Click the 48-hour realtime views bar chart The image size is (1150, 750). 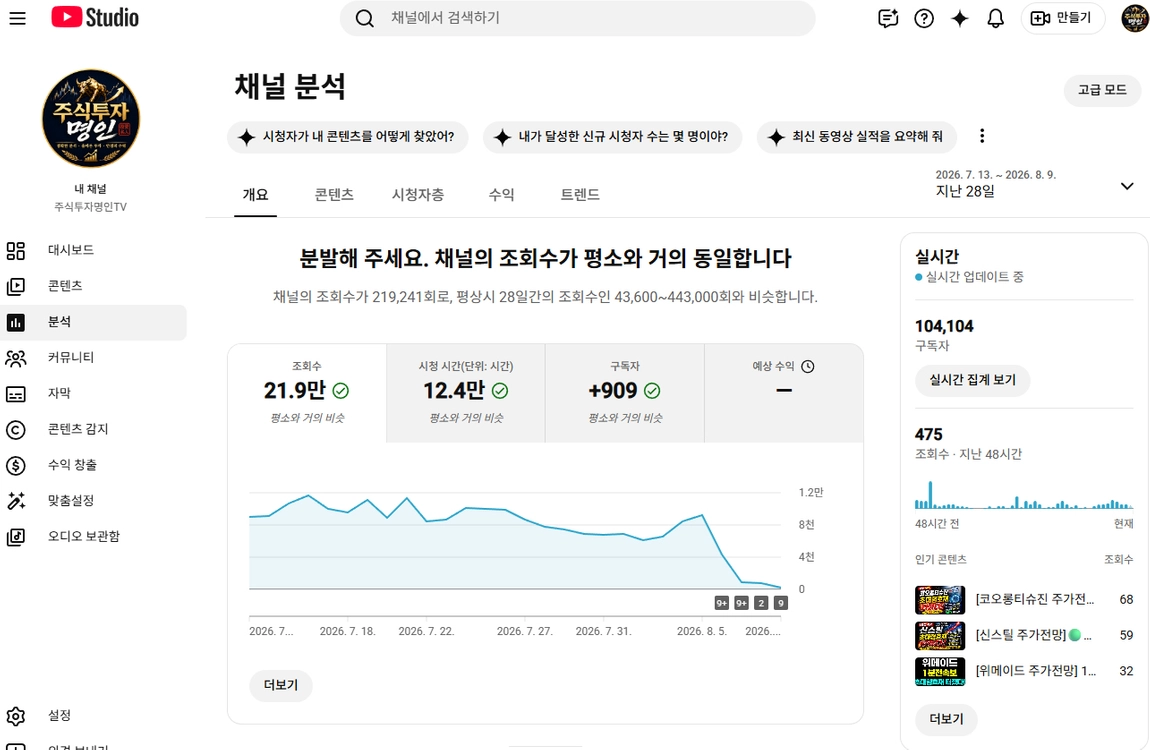click(1024, 495)
